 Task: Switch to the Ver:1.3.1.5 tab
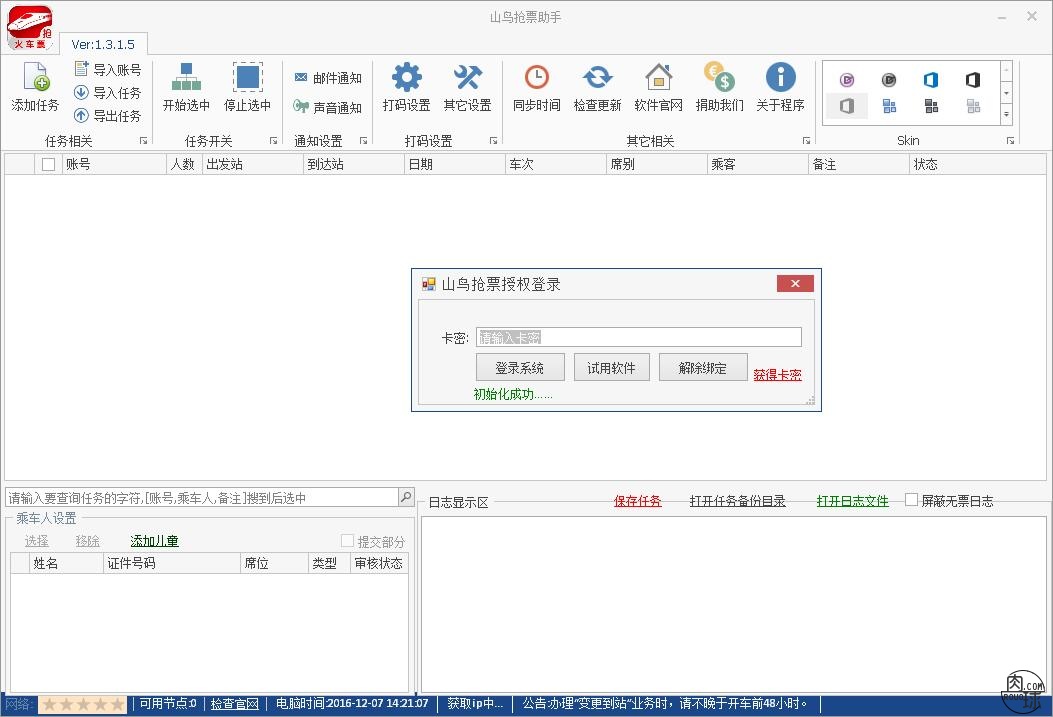click(x=103, y=44)
